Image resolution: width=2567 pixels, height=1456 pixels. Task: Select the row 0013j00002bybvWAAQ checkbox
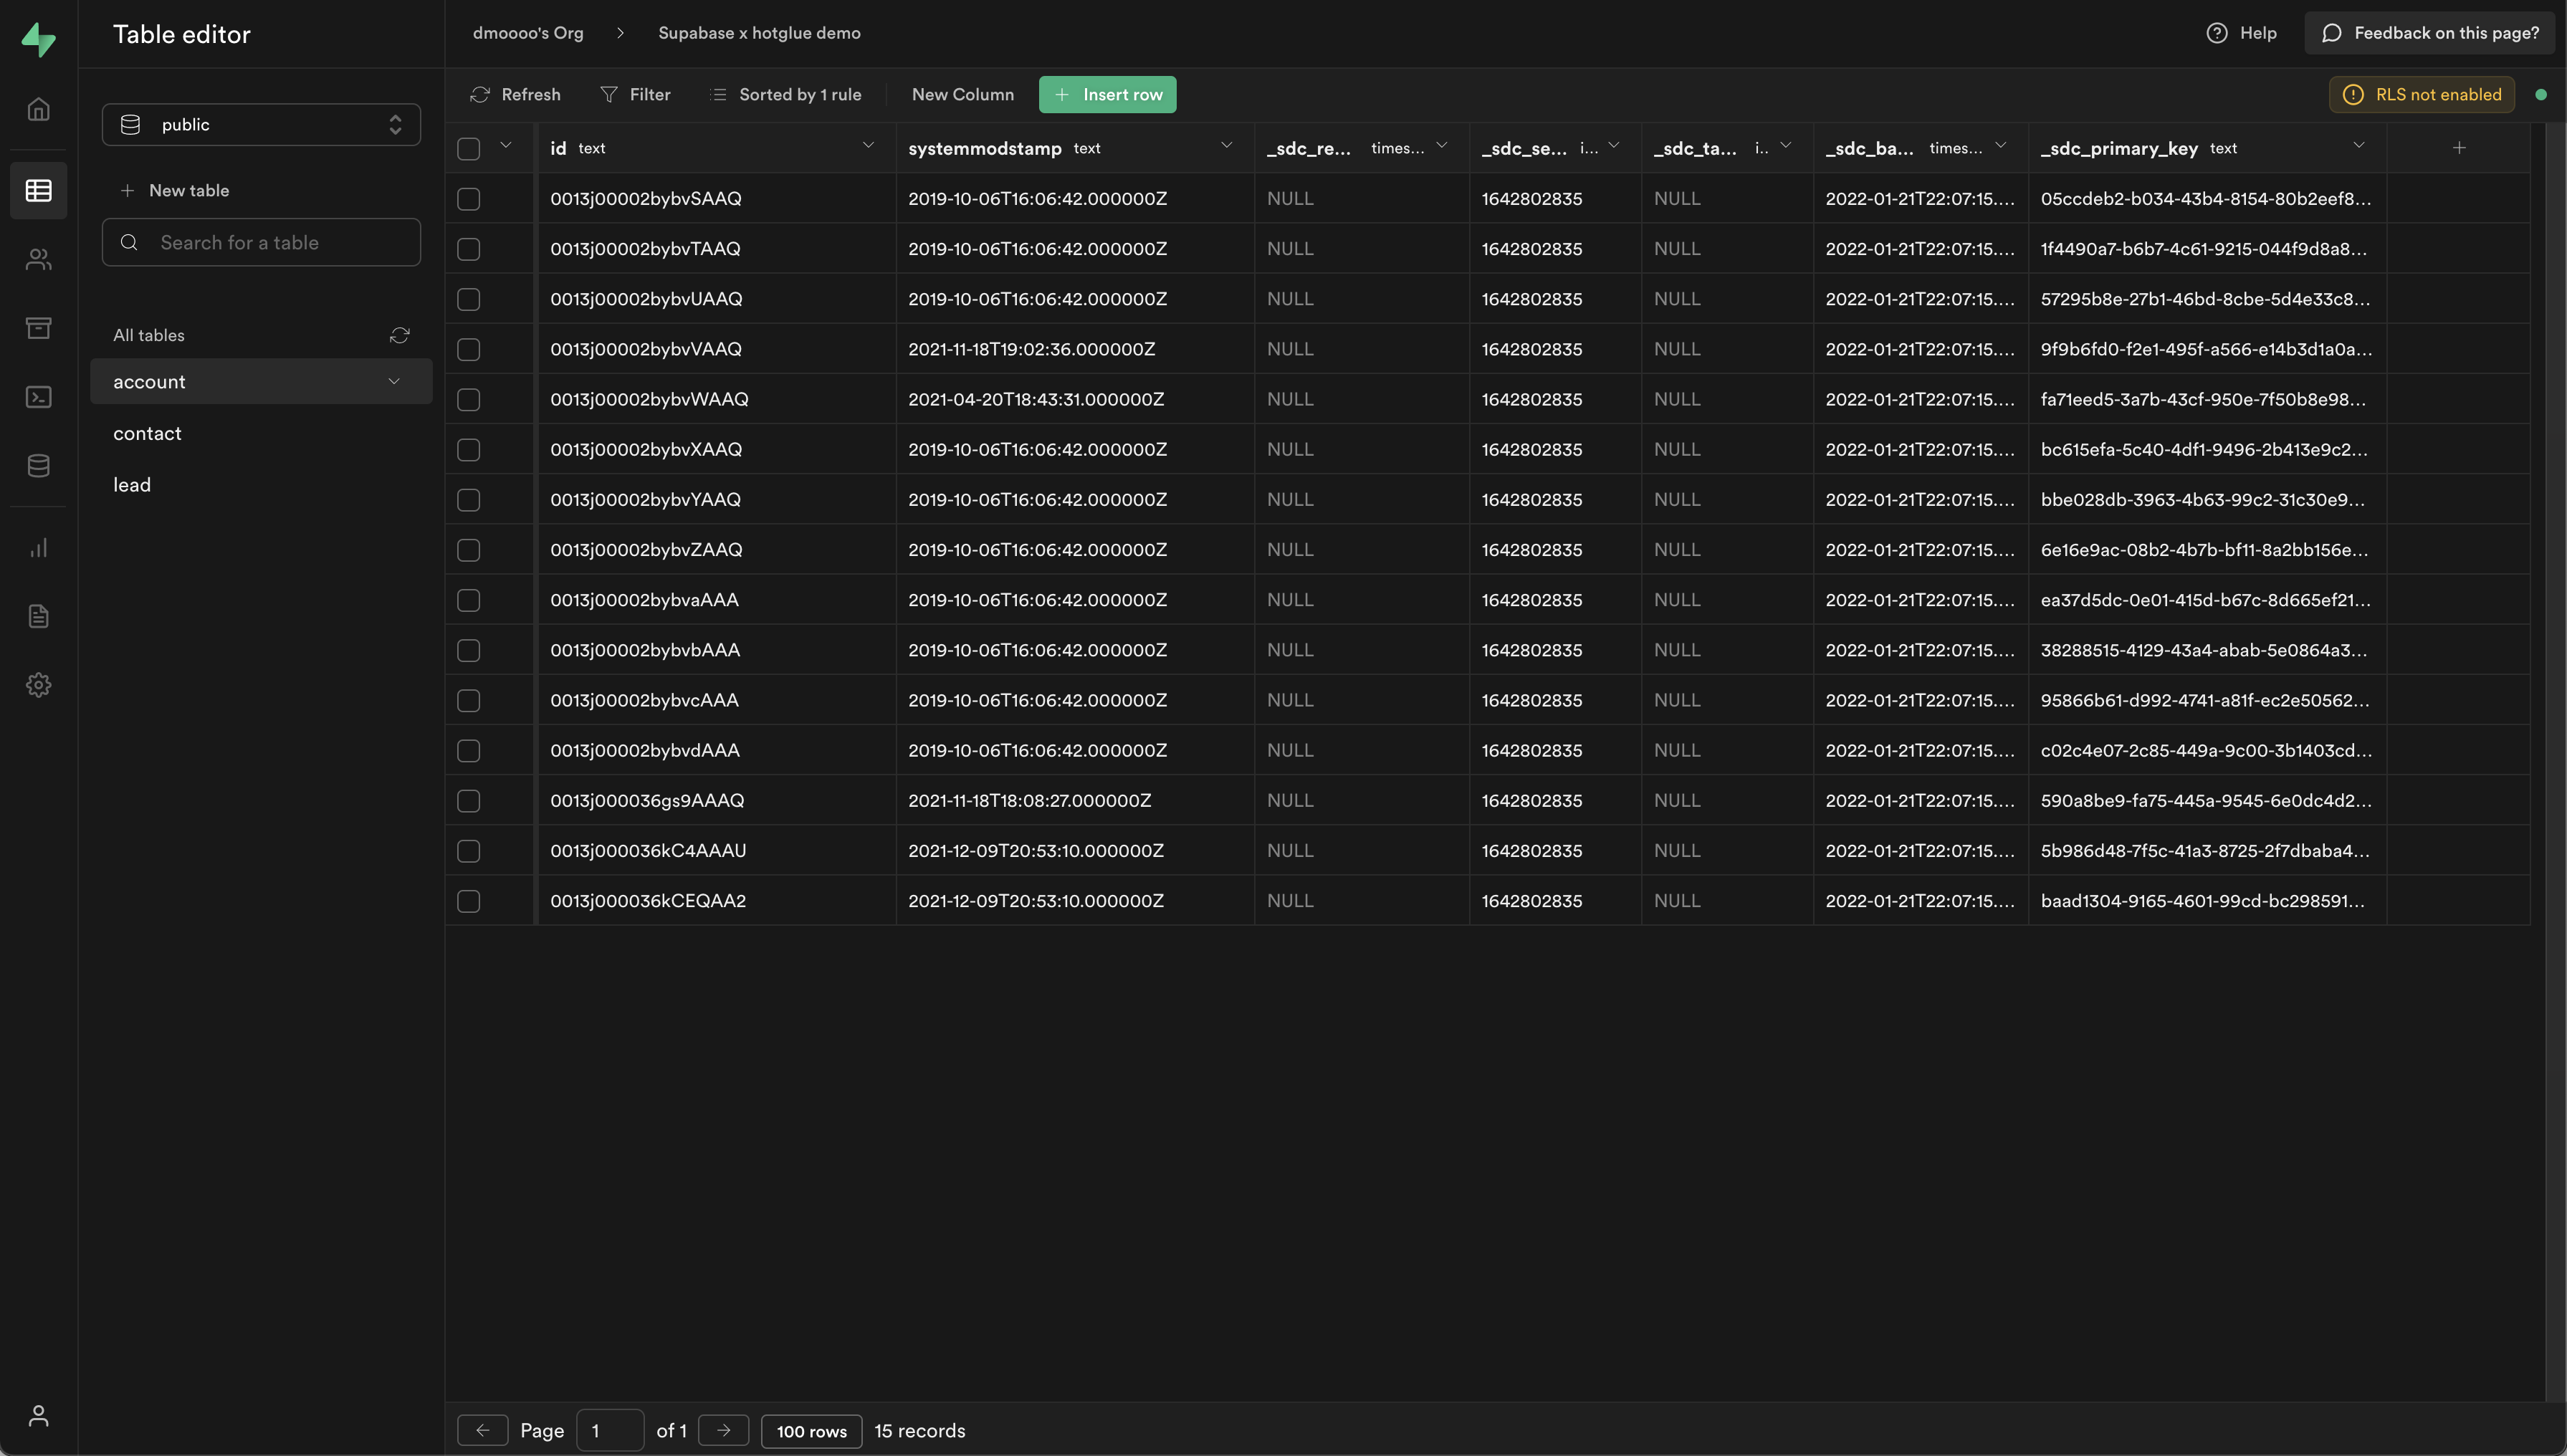click(x=469, y=400)
